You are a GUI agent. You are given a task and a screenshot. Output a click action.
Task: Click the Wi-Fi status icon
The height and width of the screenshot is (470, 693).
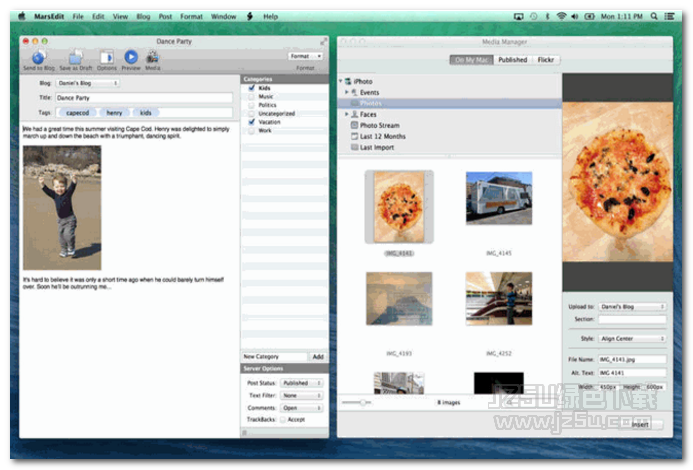click(561, 16)
